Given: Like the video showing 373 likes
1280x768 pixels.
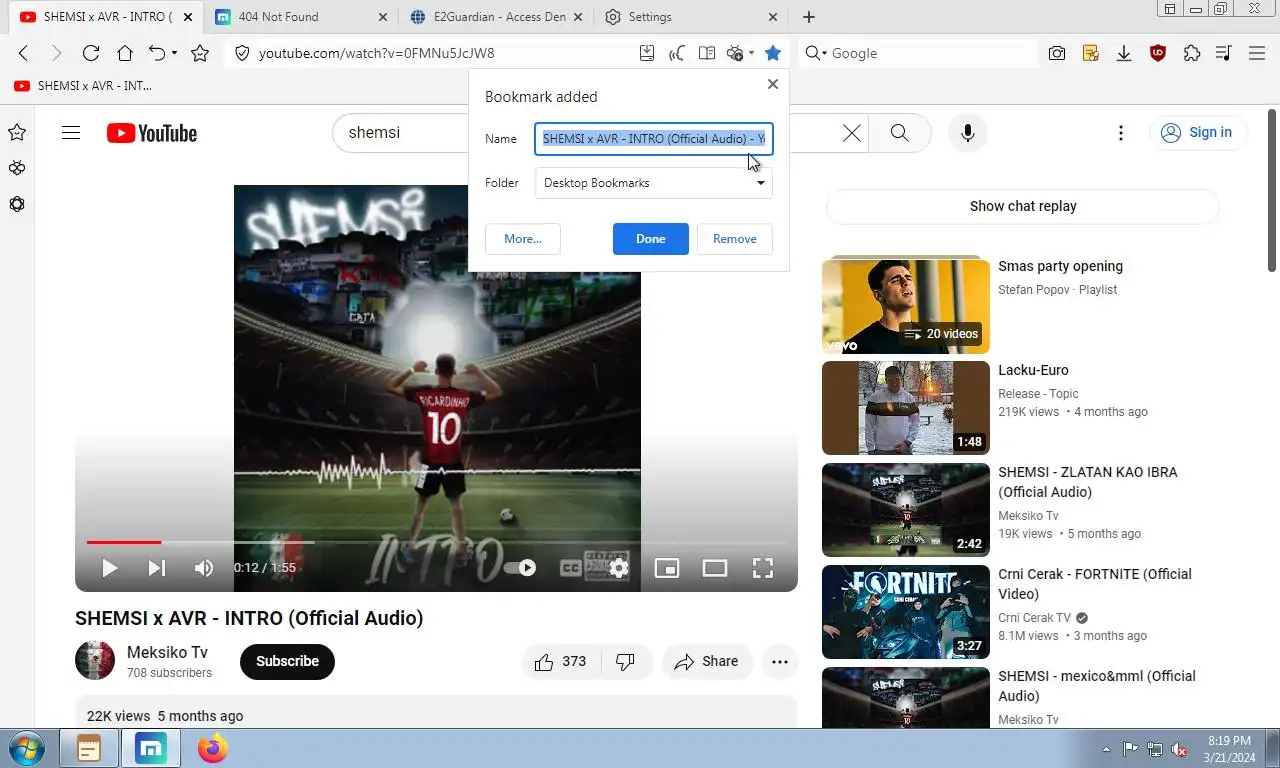Looking at the screenshot, I should [x=561, y=662].
